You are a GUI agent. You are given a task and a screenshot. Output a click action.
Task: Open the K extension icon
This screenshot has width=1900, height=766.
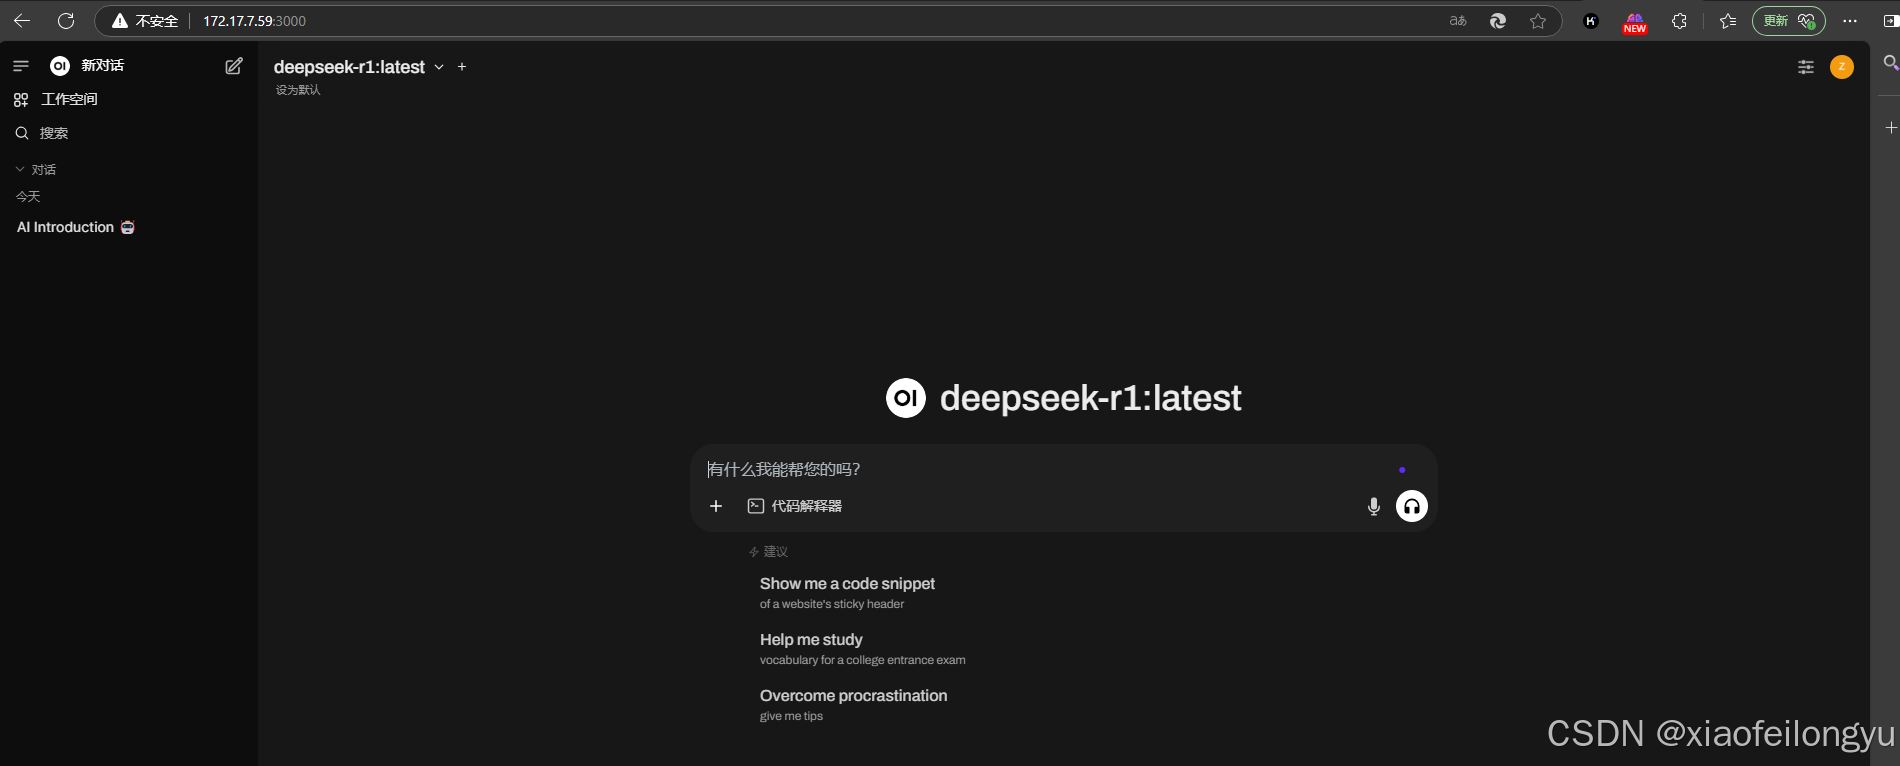pos(1591,21)
